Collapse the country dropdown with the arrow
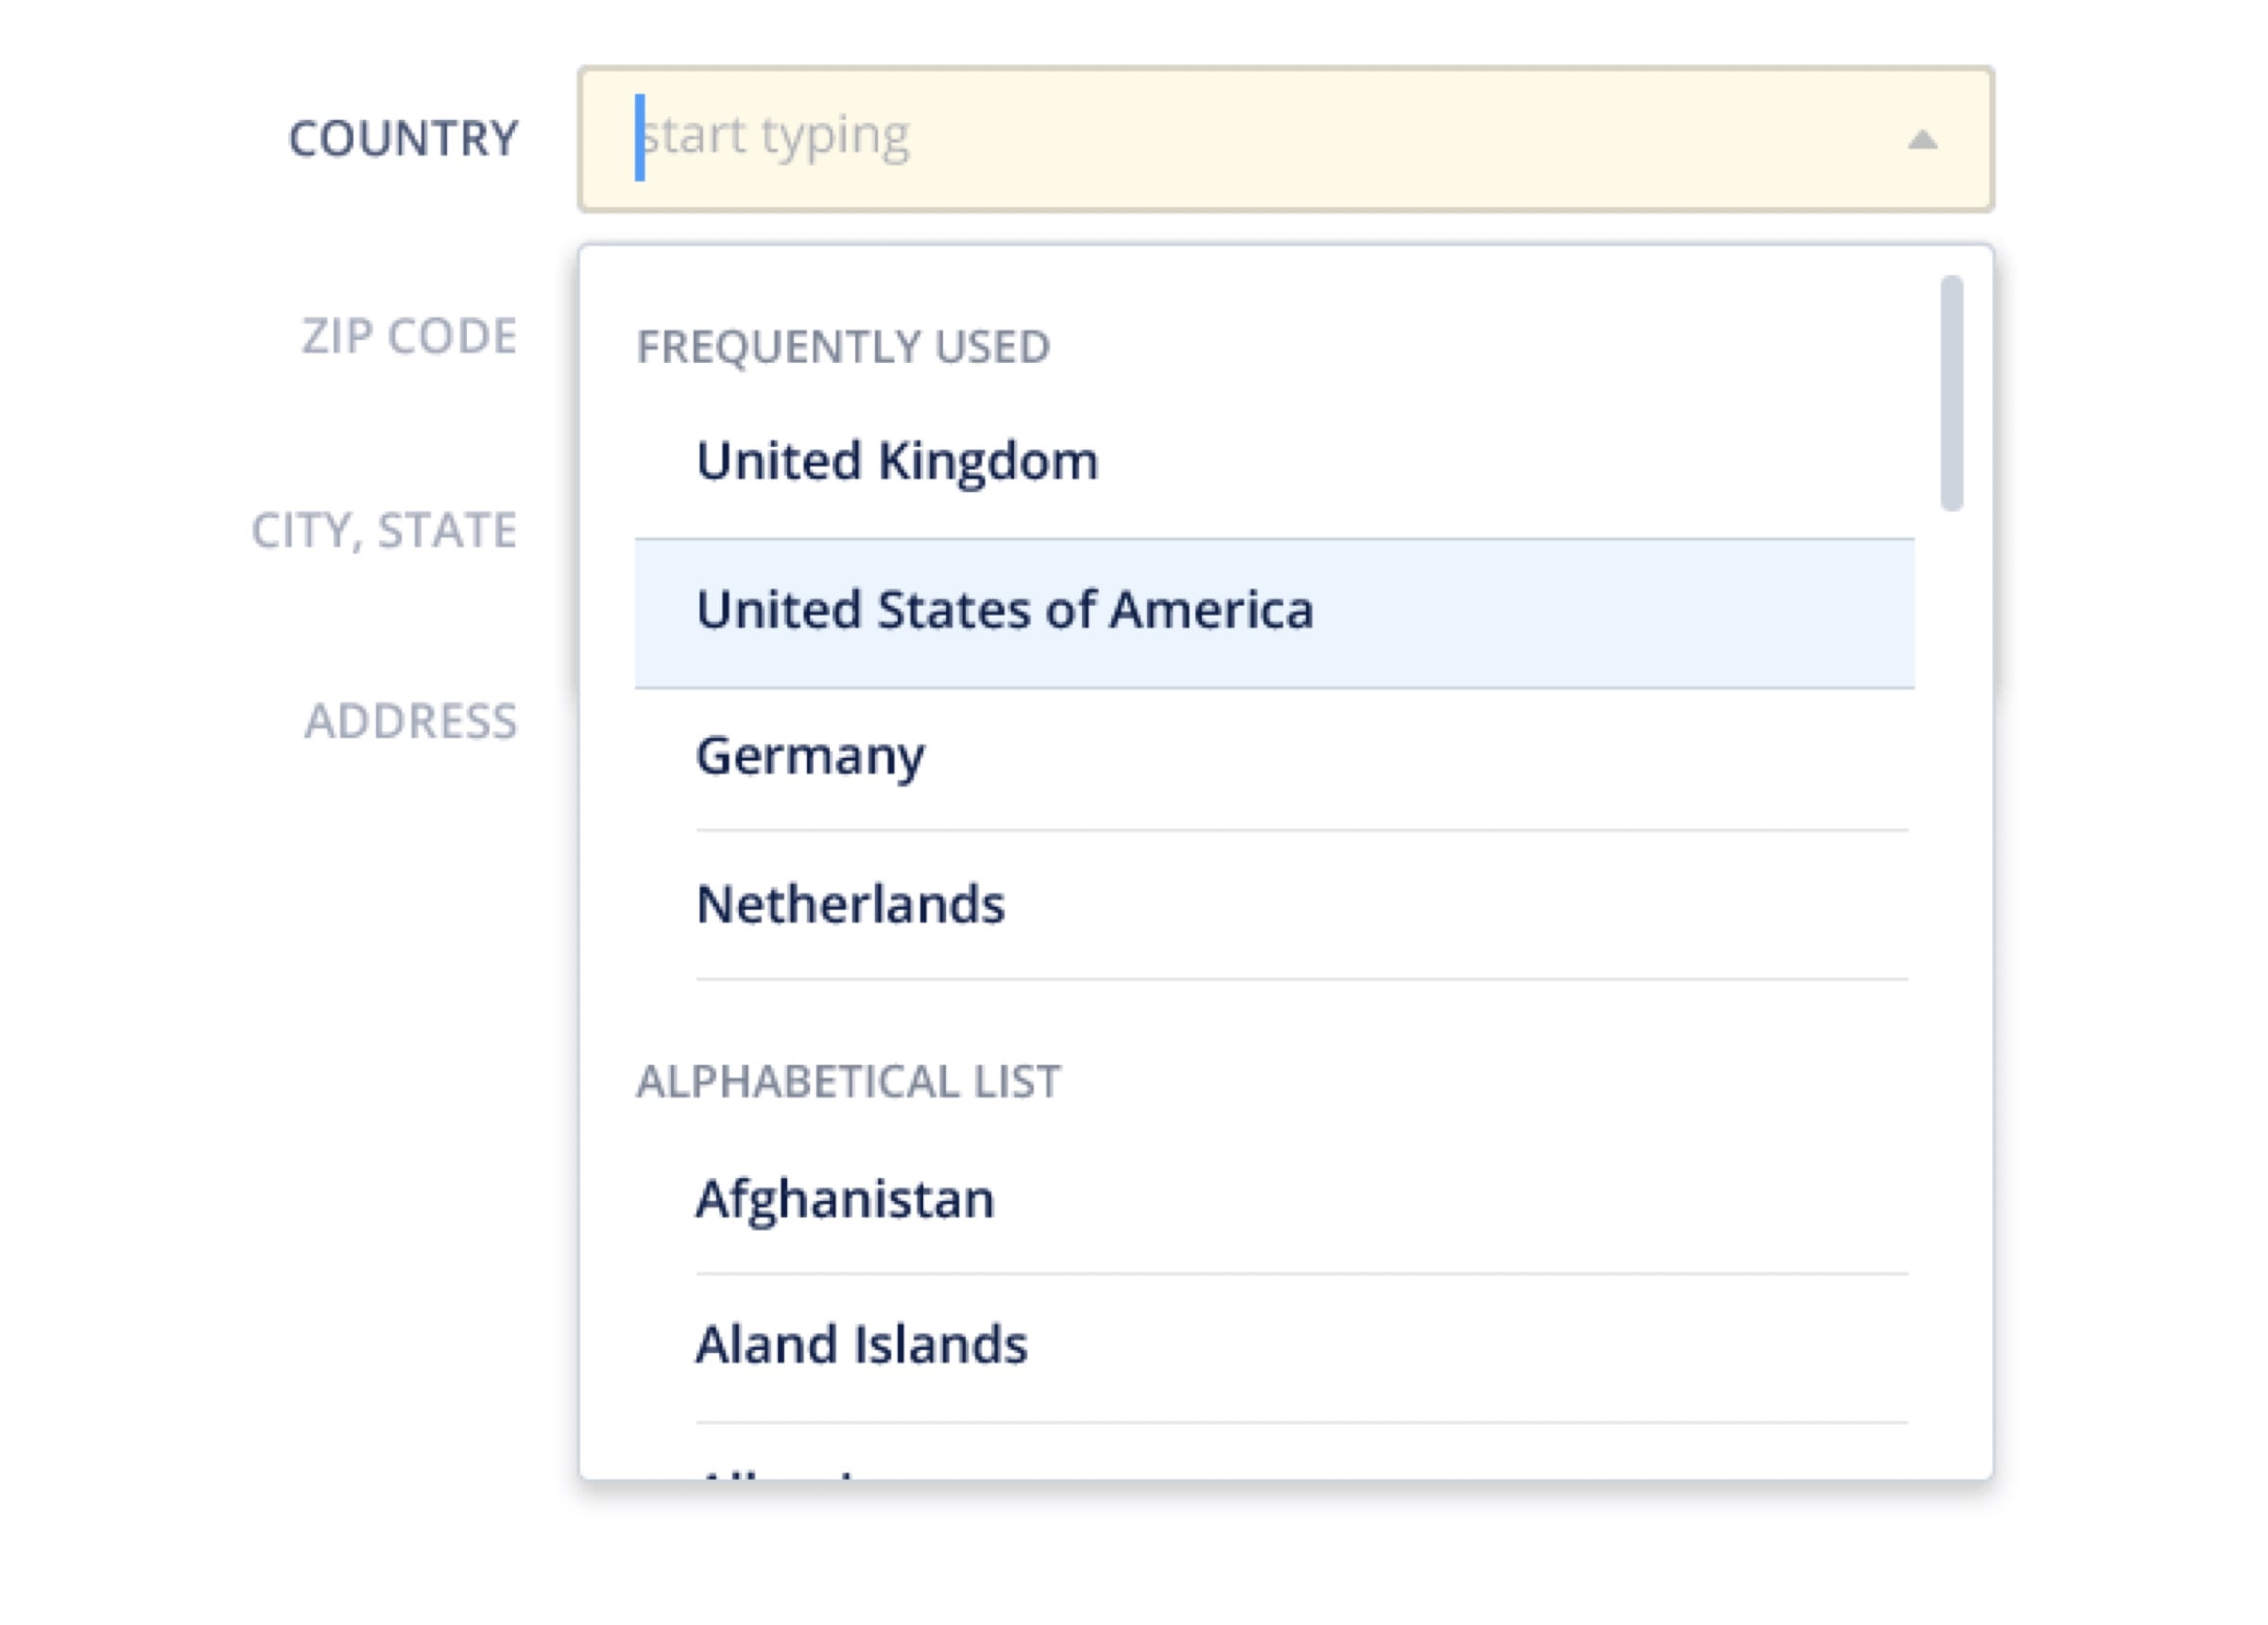The image size is (2268, 1625). pyautogui.click(x=1921, y=140)
